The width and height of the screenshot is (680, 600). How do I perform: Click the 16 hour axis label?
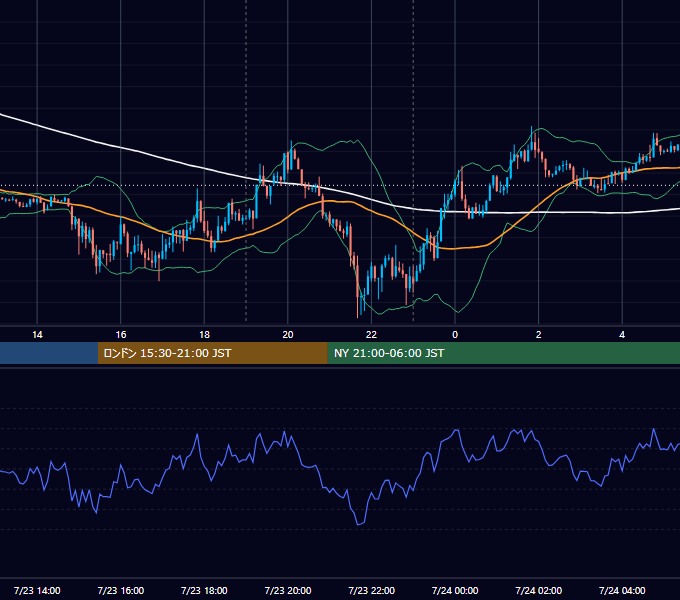tap(121, 335)
